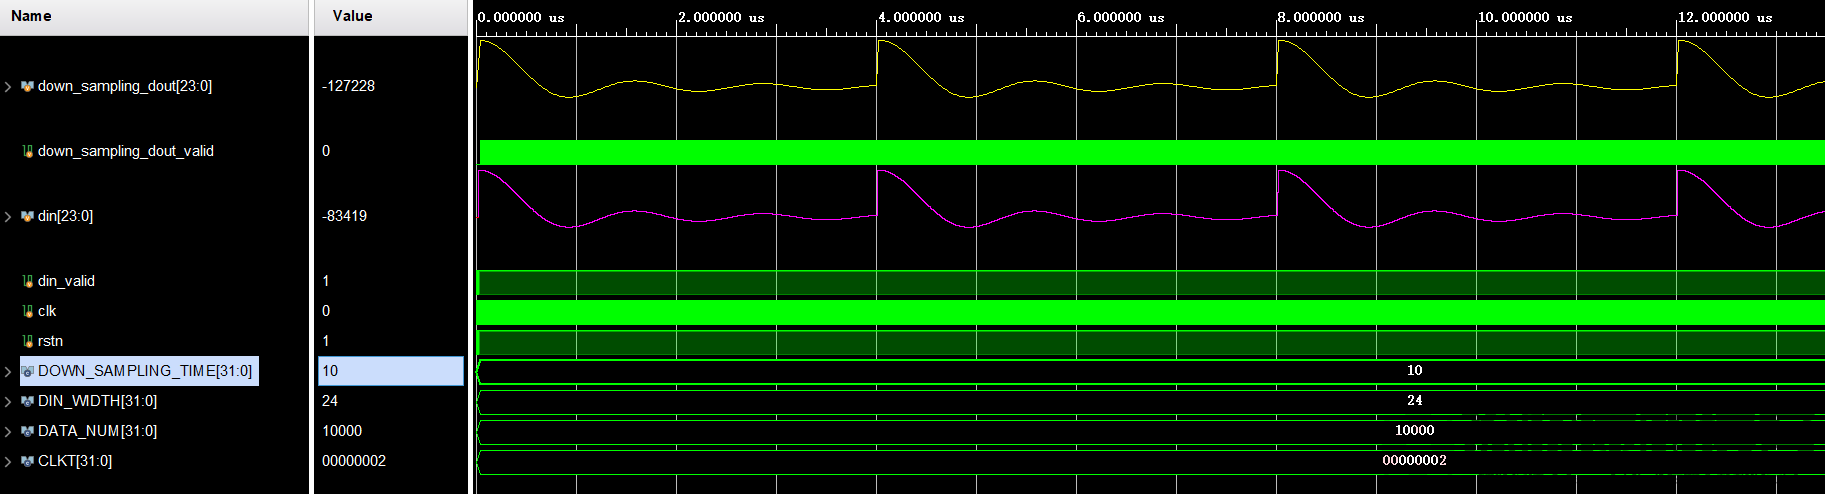Click the DATA_NUM parameter icon
Viewport: 1825px width, 494px height.
point(27,432)
